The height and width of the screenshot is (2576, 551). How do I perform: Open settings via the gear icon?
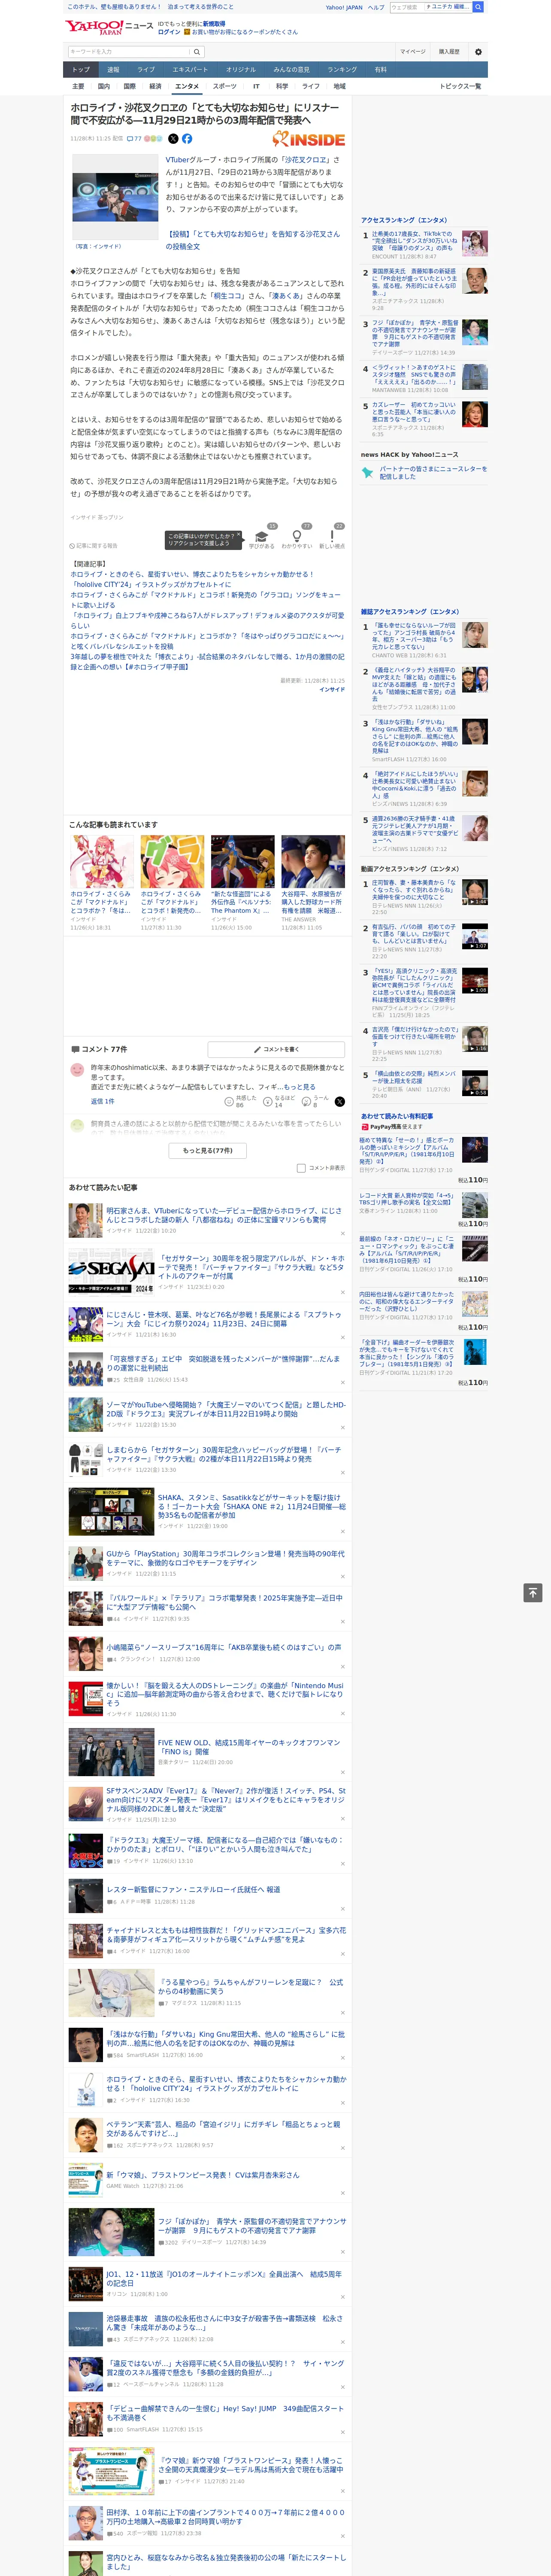(x=478, y=51)
